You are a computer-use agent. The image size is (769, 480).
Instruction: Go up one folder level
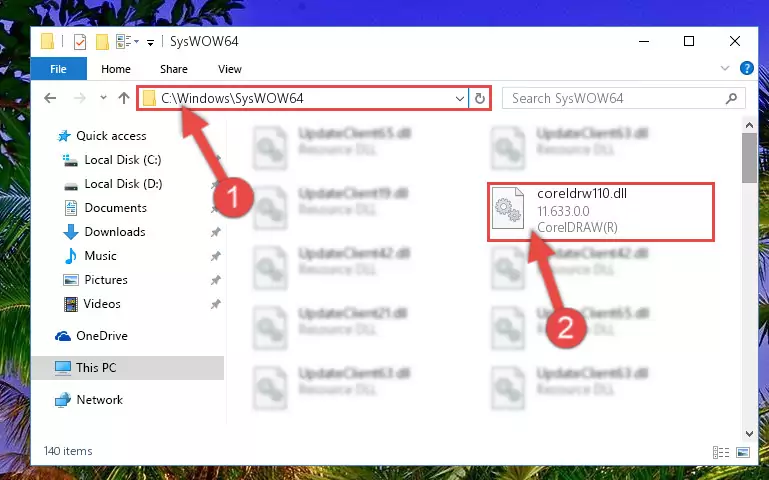click(124, 98)
